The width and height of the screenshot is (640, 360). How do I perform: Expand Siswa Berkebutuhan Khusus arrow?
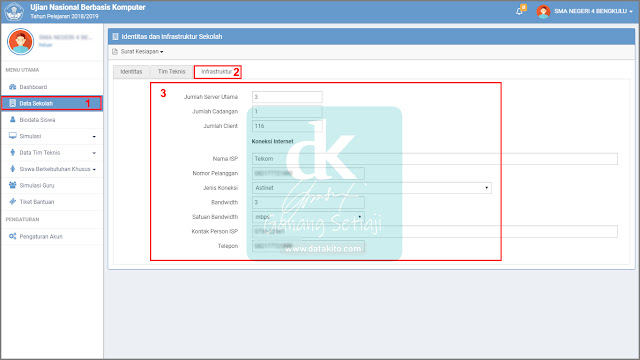click(94, 169)
